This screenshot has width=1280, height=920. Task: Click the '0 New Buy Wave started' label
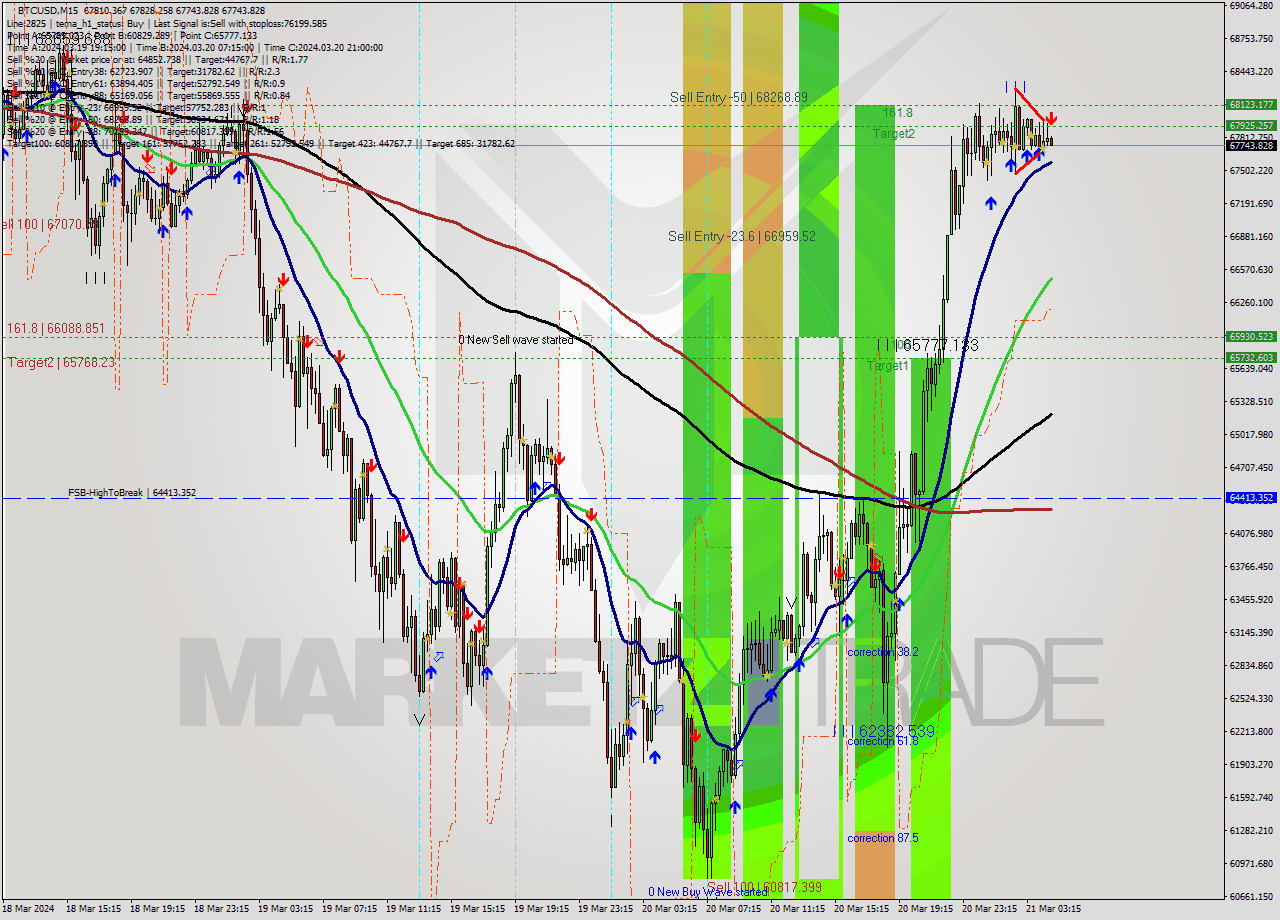[708, 892]
